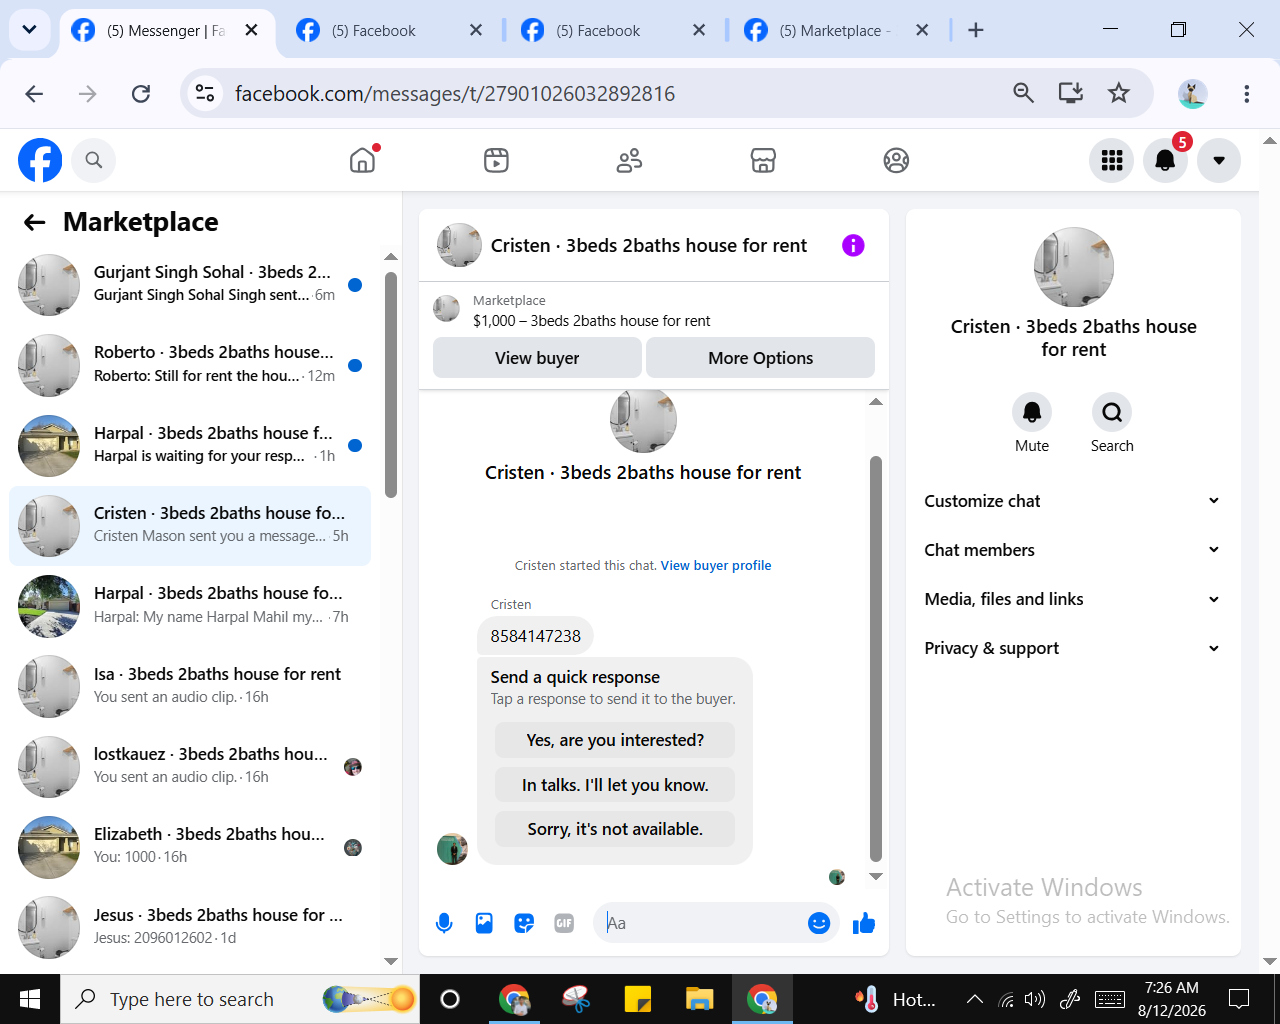Open the Friends icon in top navigation

tap(629, 160)
